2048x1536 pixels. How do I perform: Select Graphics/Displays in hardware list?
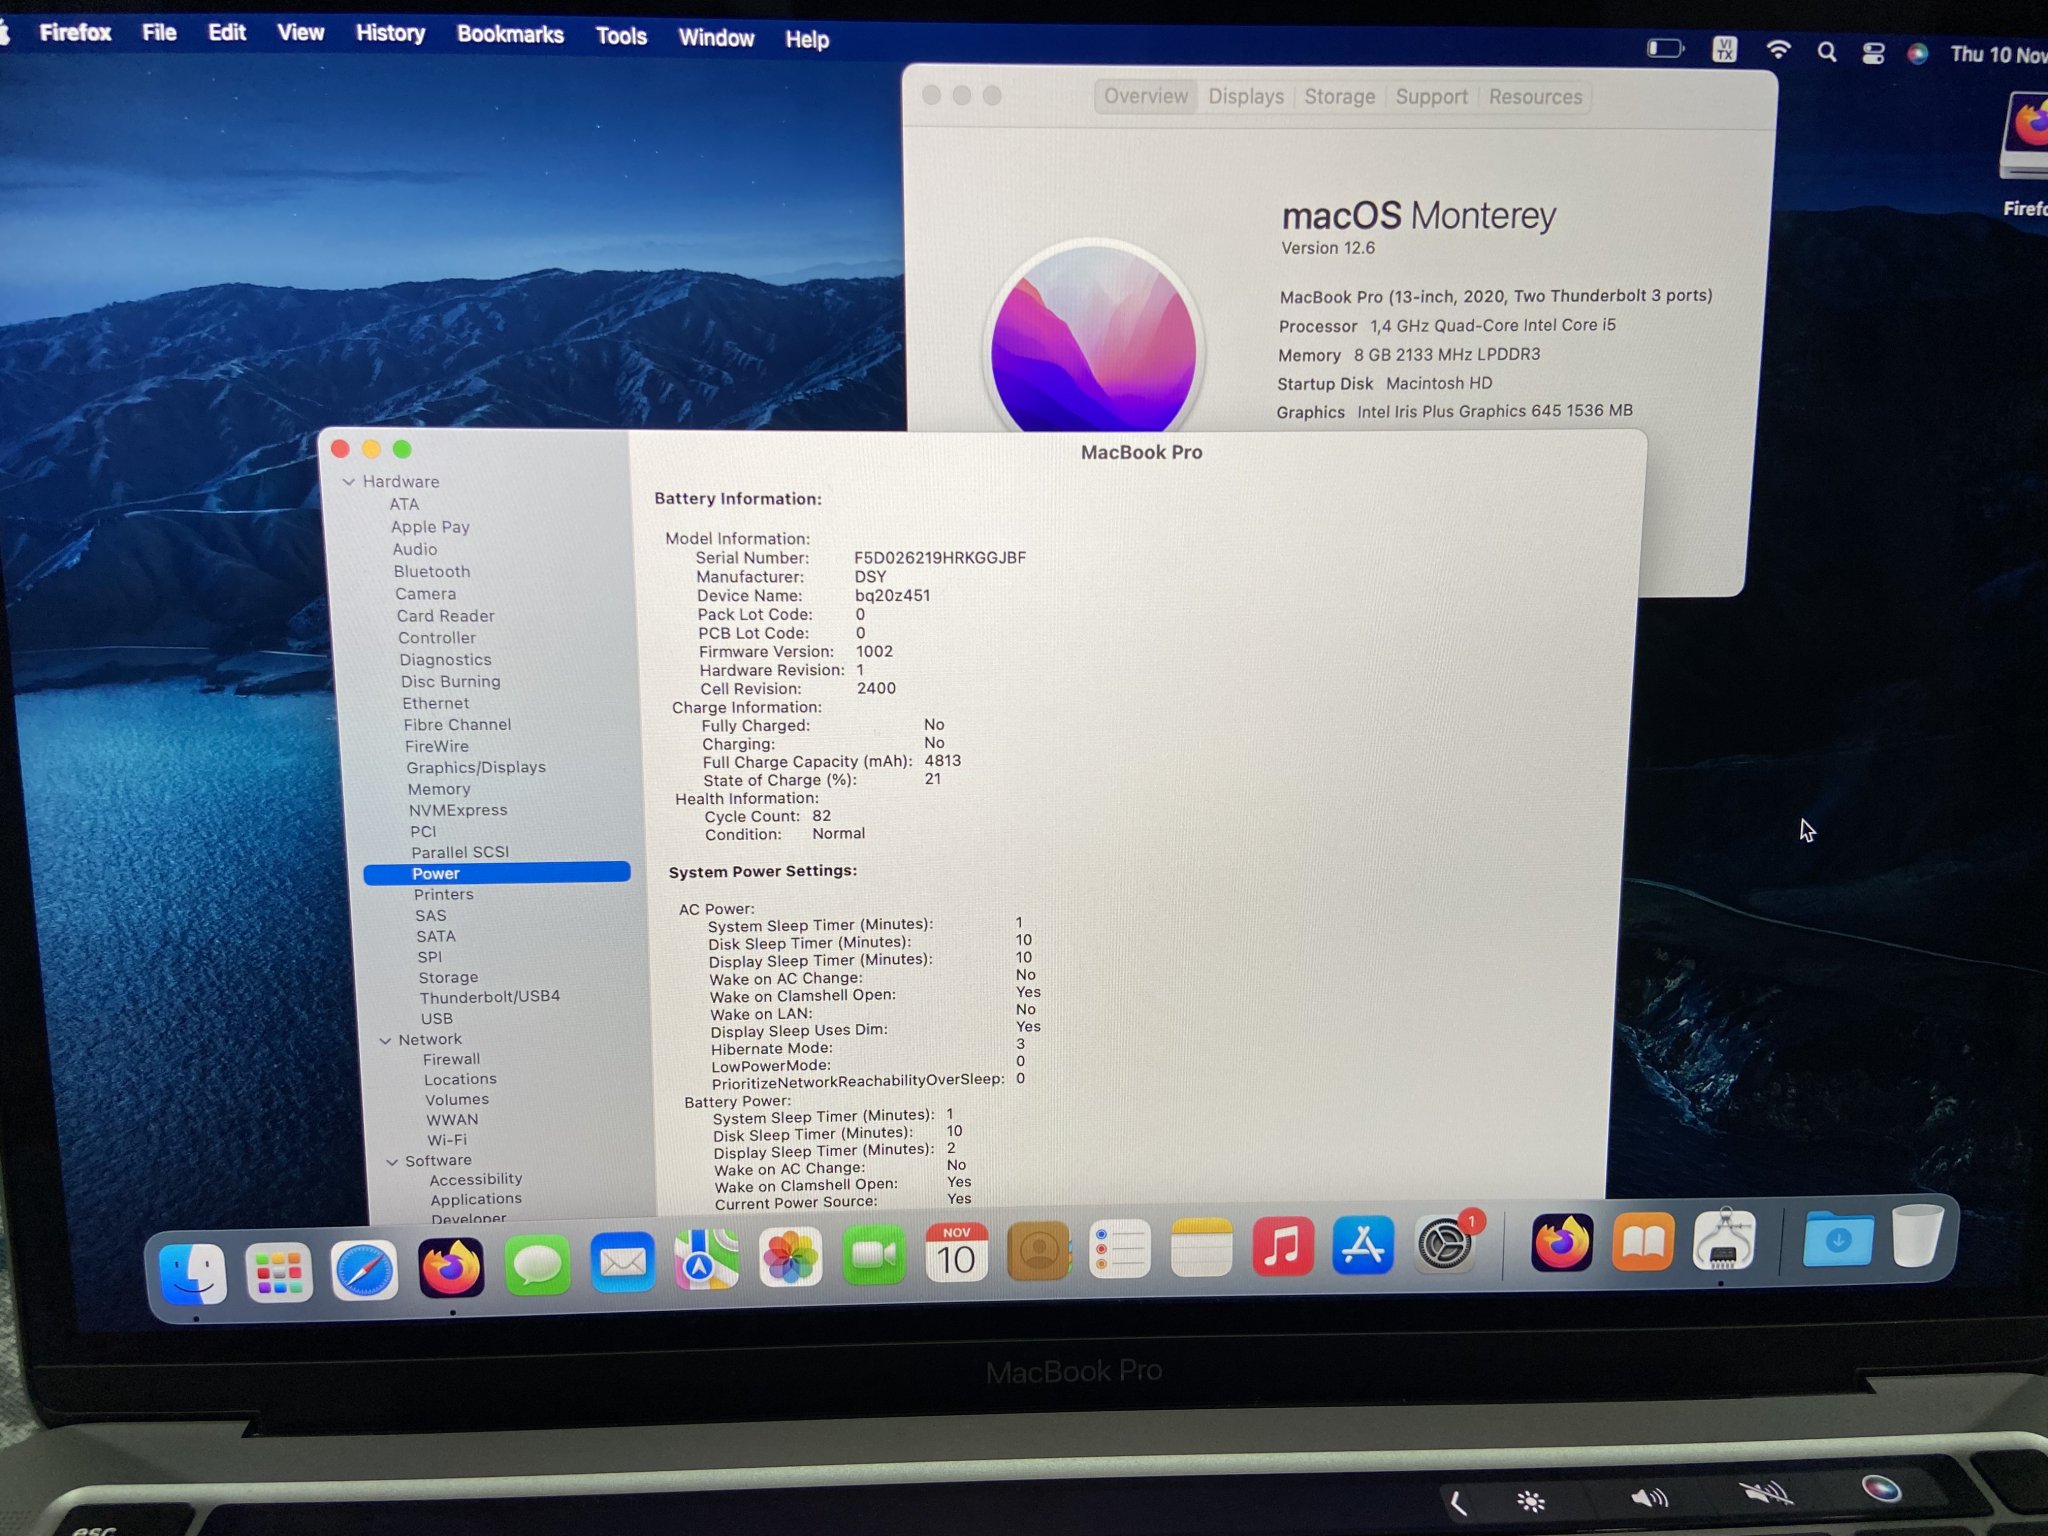point(475,767)
